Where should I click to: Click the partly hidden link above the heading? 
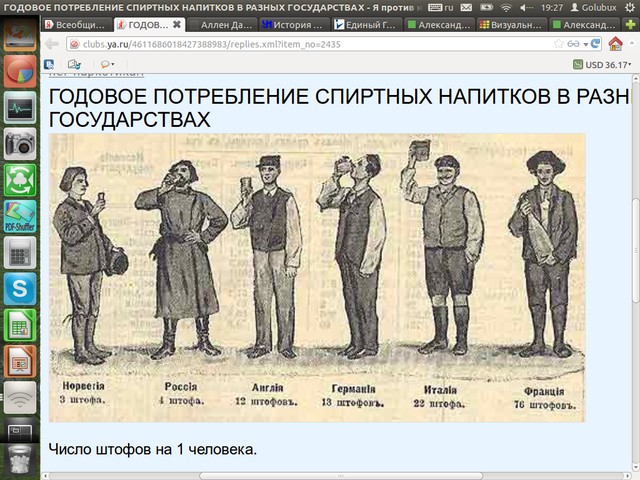coord(96,75)
